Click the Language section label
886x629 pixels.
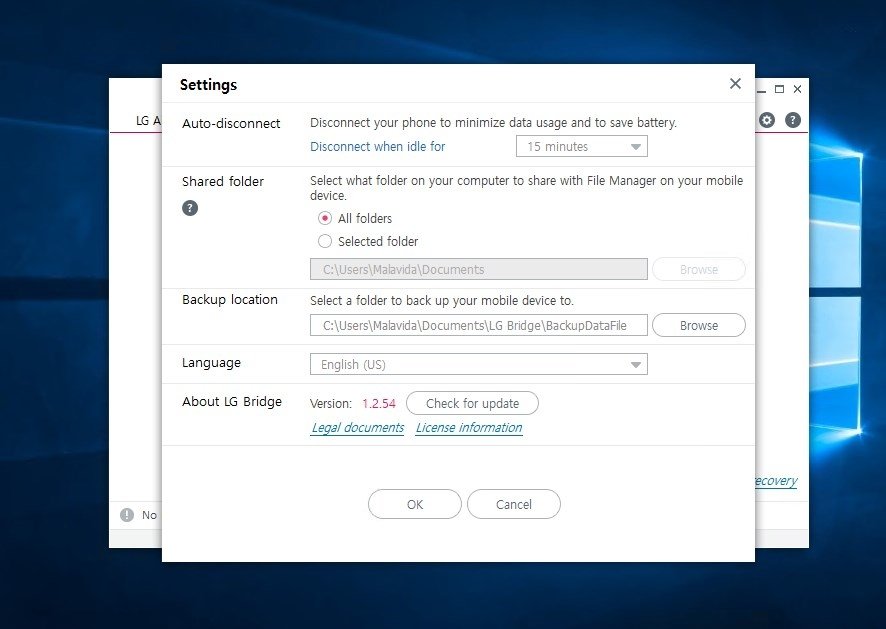(211, 363)
